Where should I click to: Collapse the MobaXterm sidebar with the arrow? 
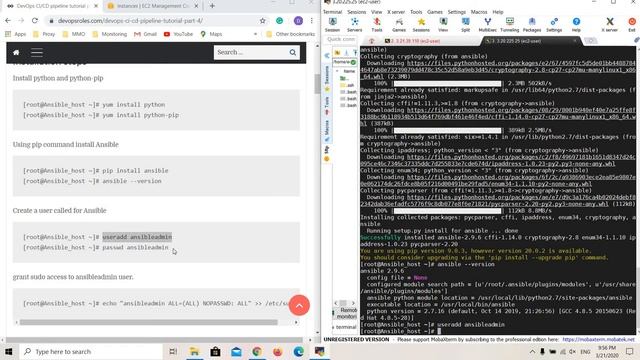tap(327, 56)
